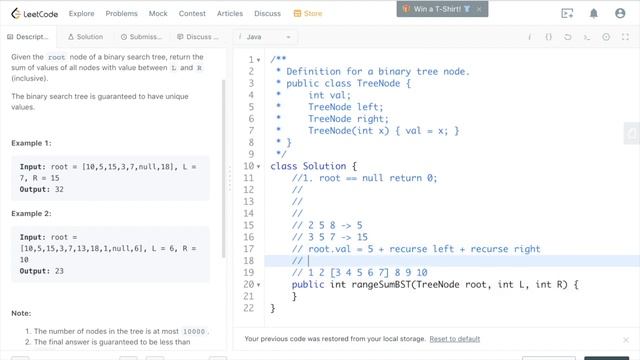Click the comment '//1. root == null return 0;'
The image size is (640, 360).
click(364, 178)
